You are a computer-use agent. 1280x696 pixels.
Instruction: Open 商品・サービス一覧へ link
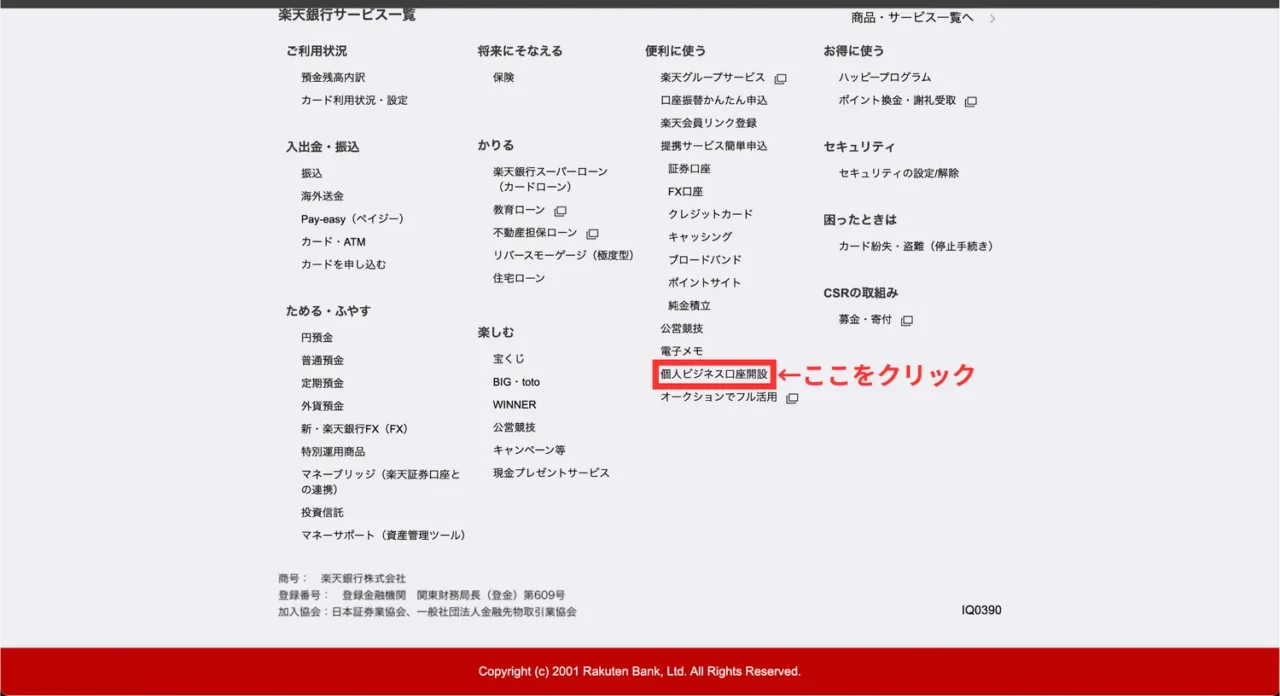912,18
